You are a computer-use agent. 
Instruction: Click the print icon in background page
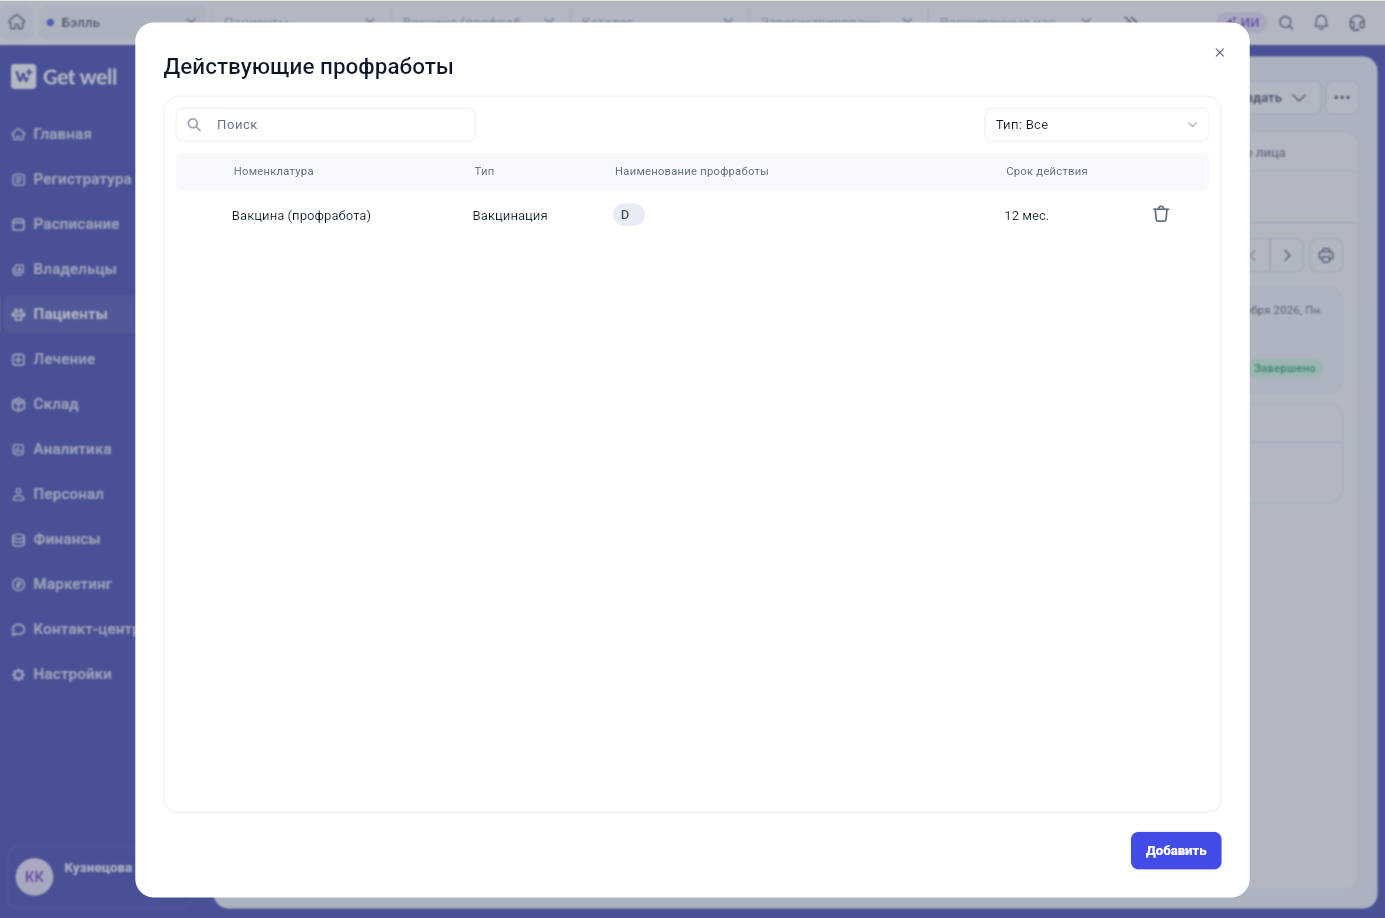click(1326, 255)
